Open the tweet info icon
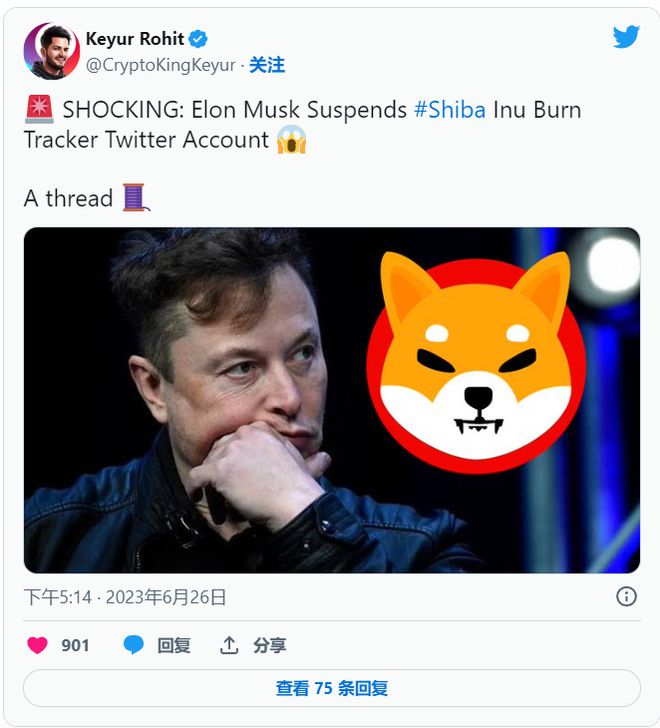The width and height of the screenshot is (660, 728). (626, 597)
